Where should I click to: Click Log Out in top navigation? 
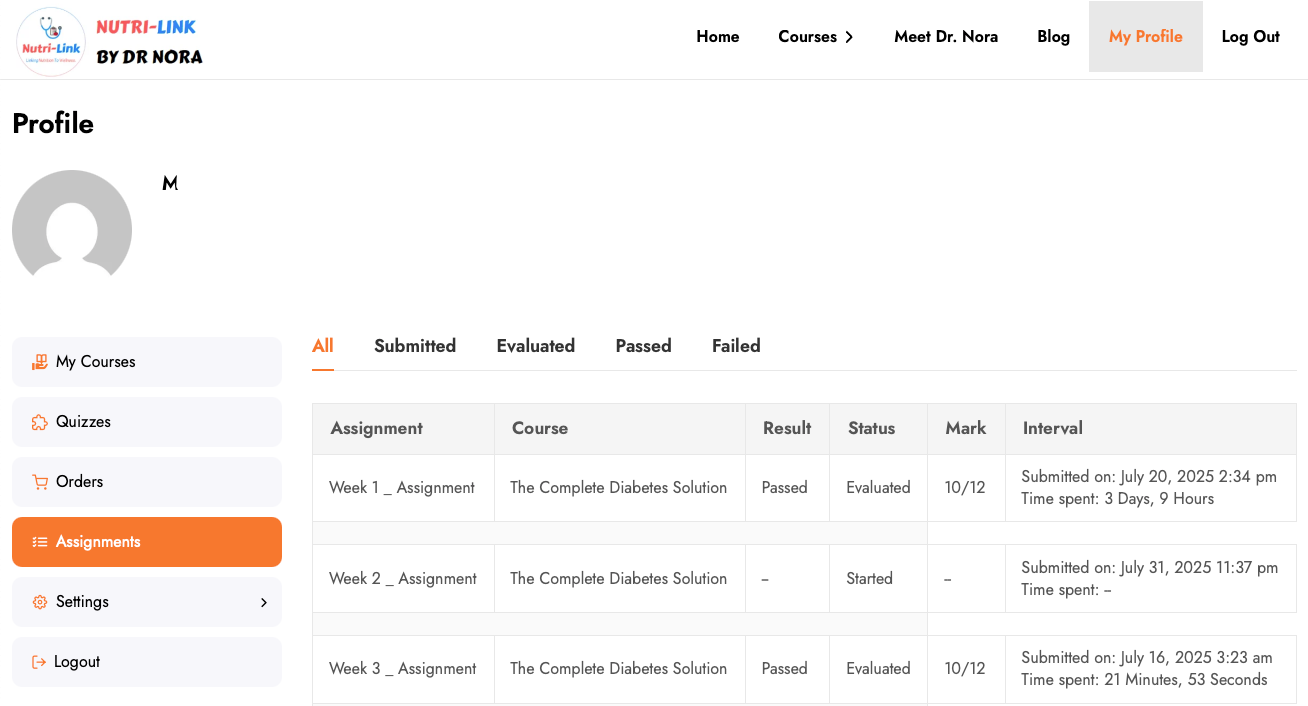click(1250, 37)
